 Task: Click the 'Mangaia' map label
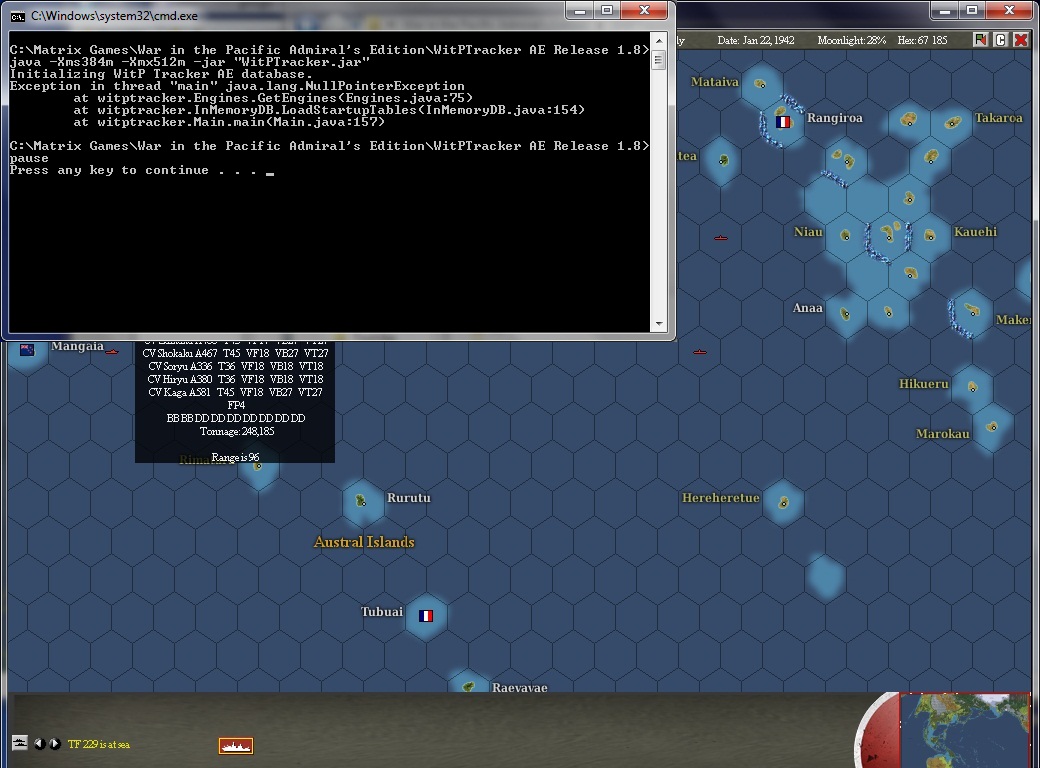tap(78, 346)
